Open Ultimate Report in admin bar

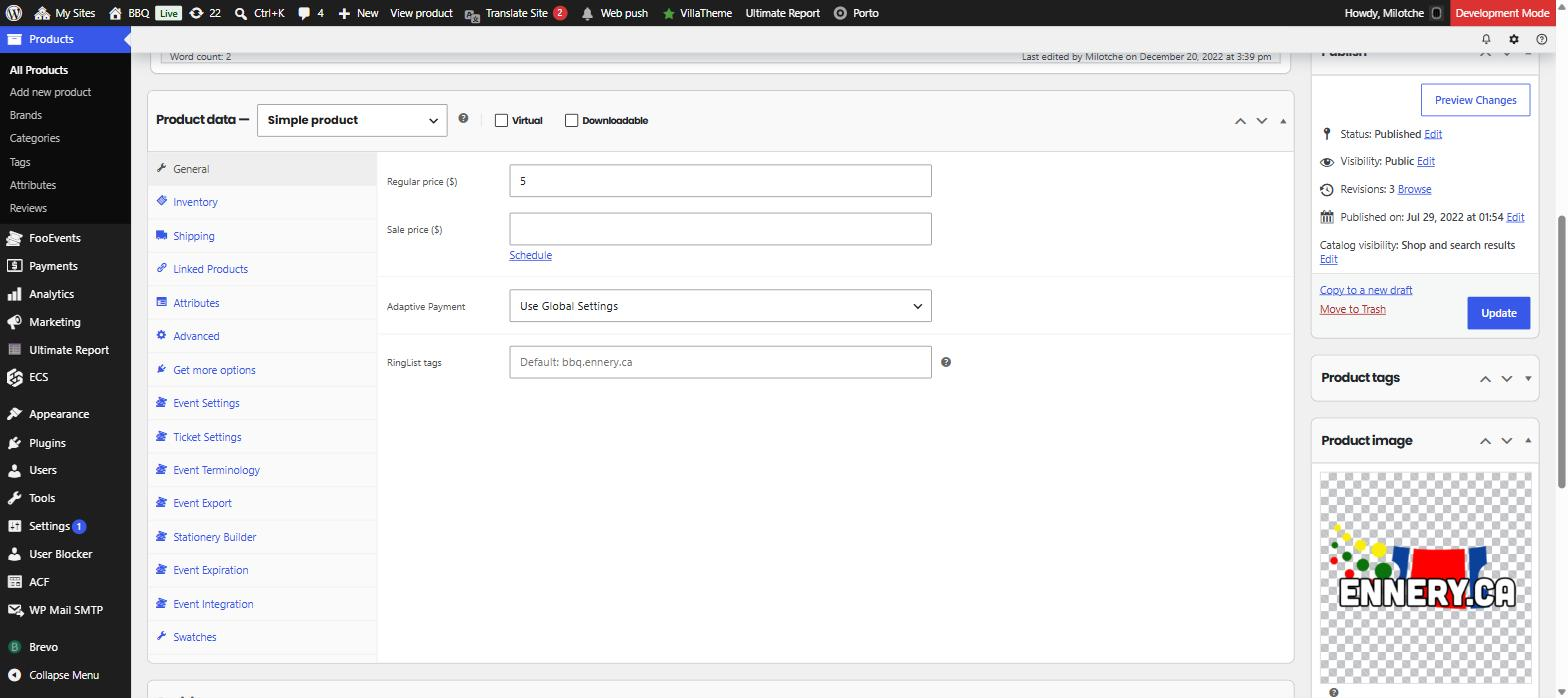(783, 13)
